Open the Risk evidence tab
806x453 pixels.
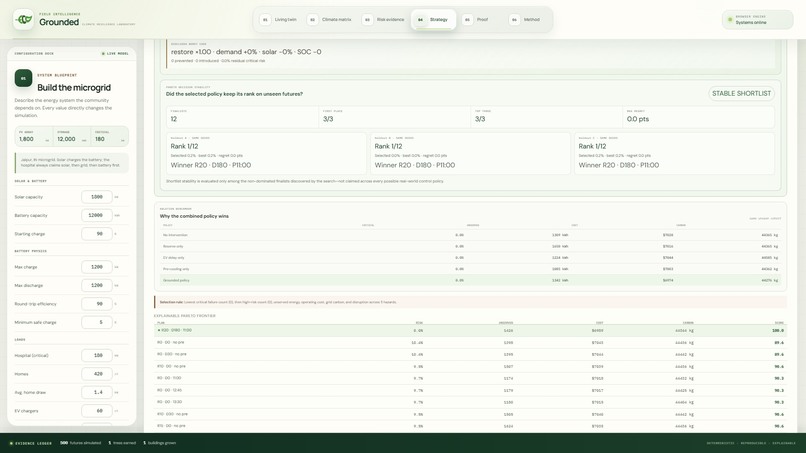pos(384,20)
